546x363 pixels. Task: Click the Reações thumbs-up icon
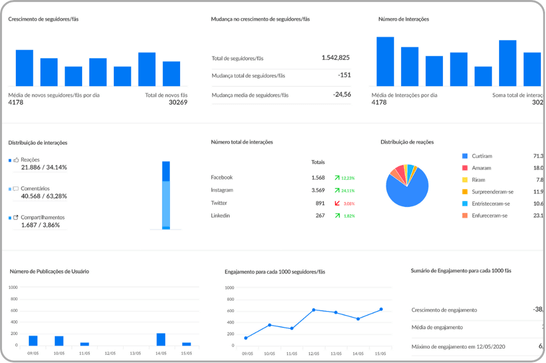pos(16,160)
